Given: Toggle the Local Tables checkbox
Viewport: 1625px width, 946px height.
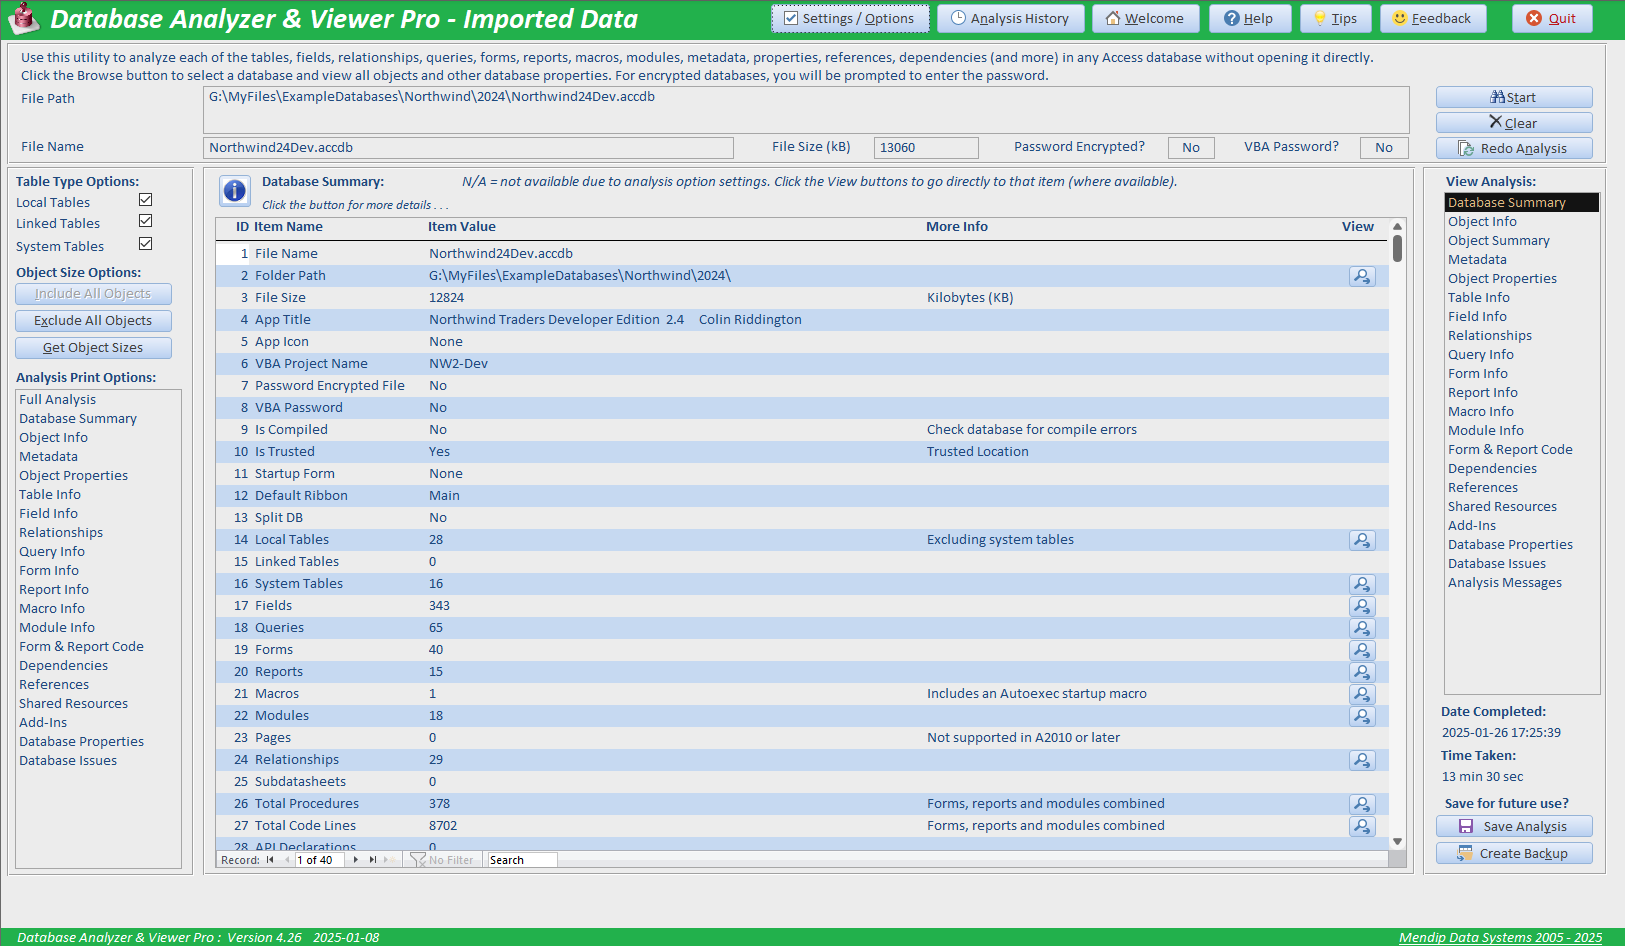Looking at the screenshot, I should click(145, 200).
